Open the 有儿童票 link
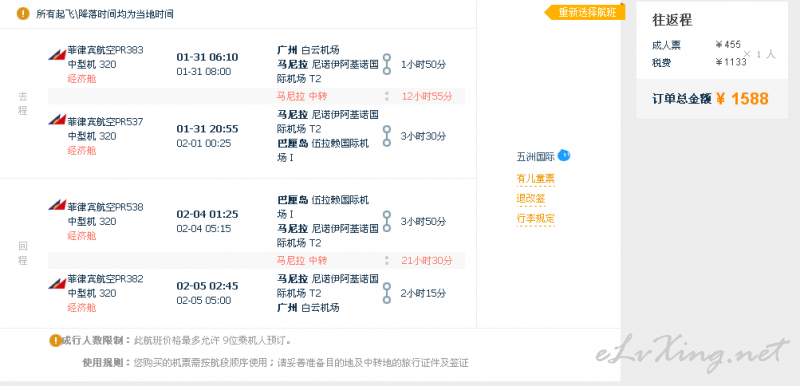 pos(535,179)
